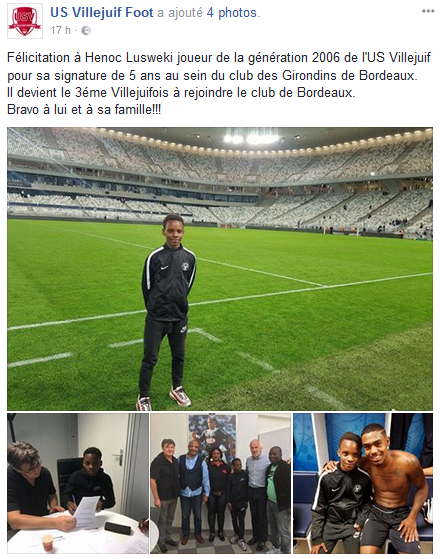Click the "3éme Villejuifois" sentence in the post
Viewport: 440px width, 559px height.
tap(181, 93)
